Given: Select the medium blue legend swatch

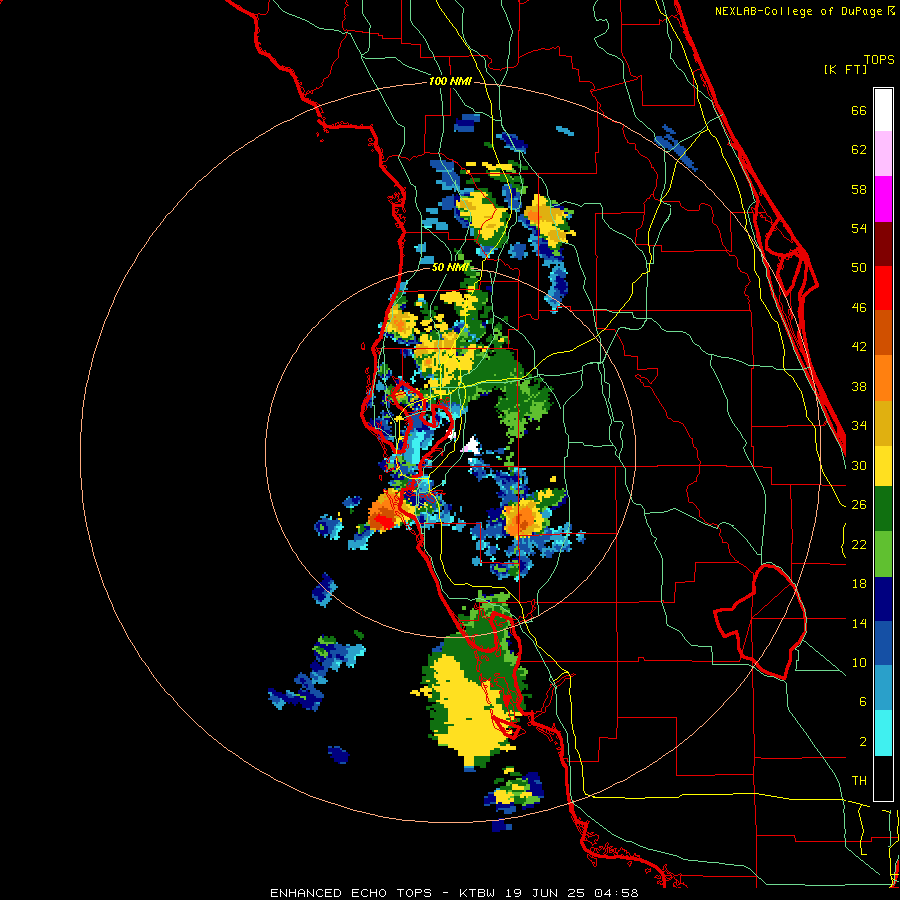Looking at the screenshot, I should (883, 644).
